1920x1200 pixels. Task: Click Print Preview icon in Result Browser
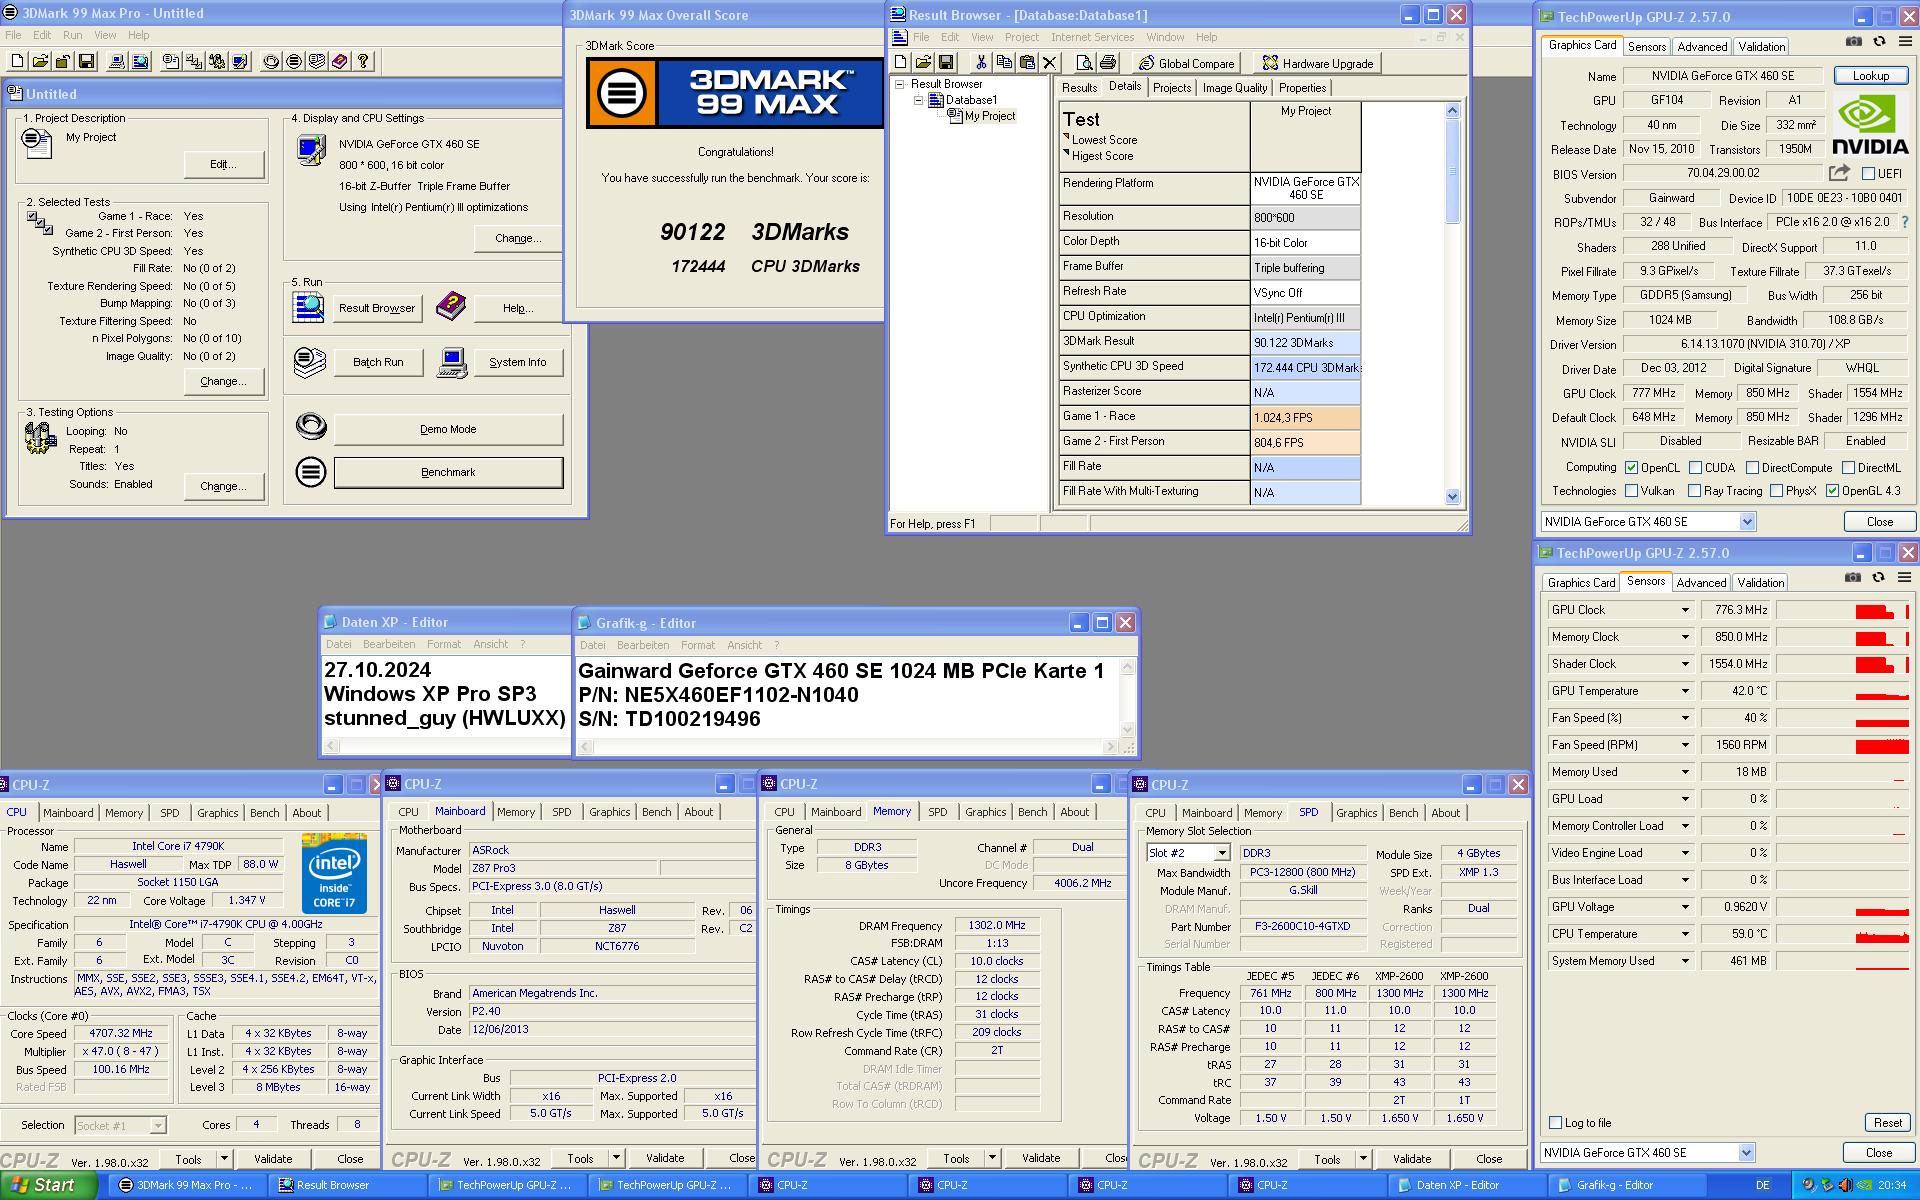pyautogui.click(x=1085, y=62)
